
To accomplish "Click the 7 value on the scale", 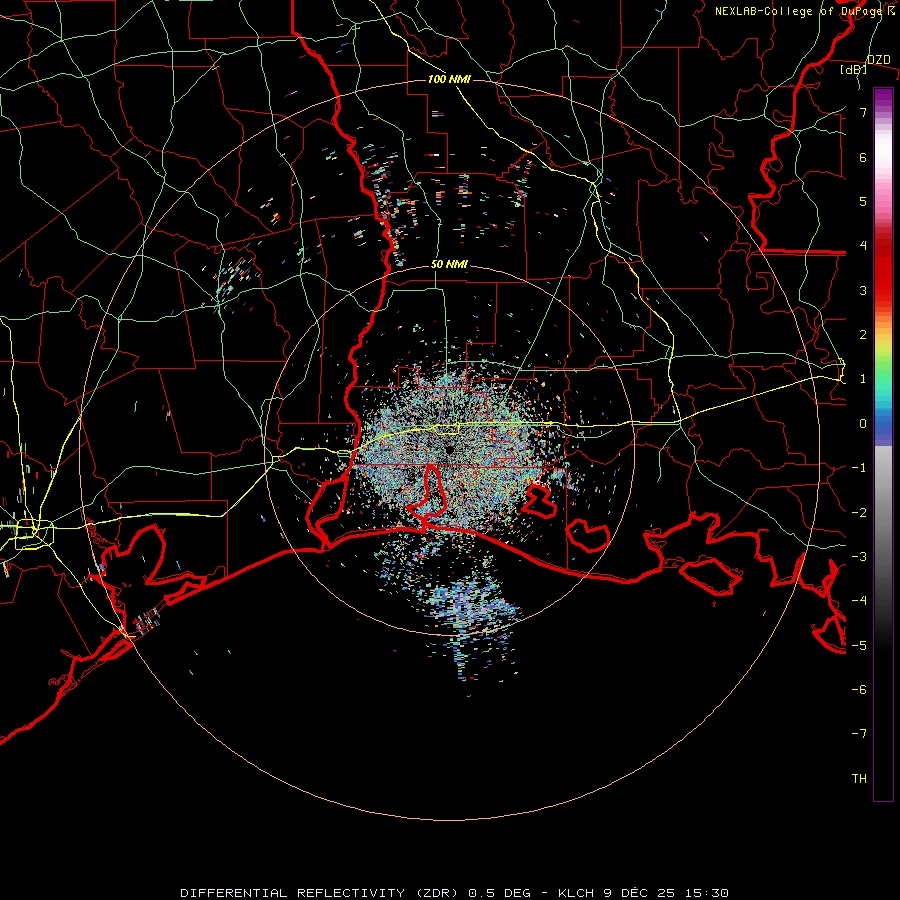I will (x=863, y=112).
